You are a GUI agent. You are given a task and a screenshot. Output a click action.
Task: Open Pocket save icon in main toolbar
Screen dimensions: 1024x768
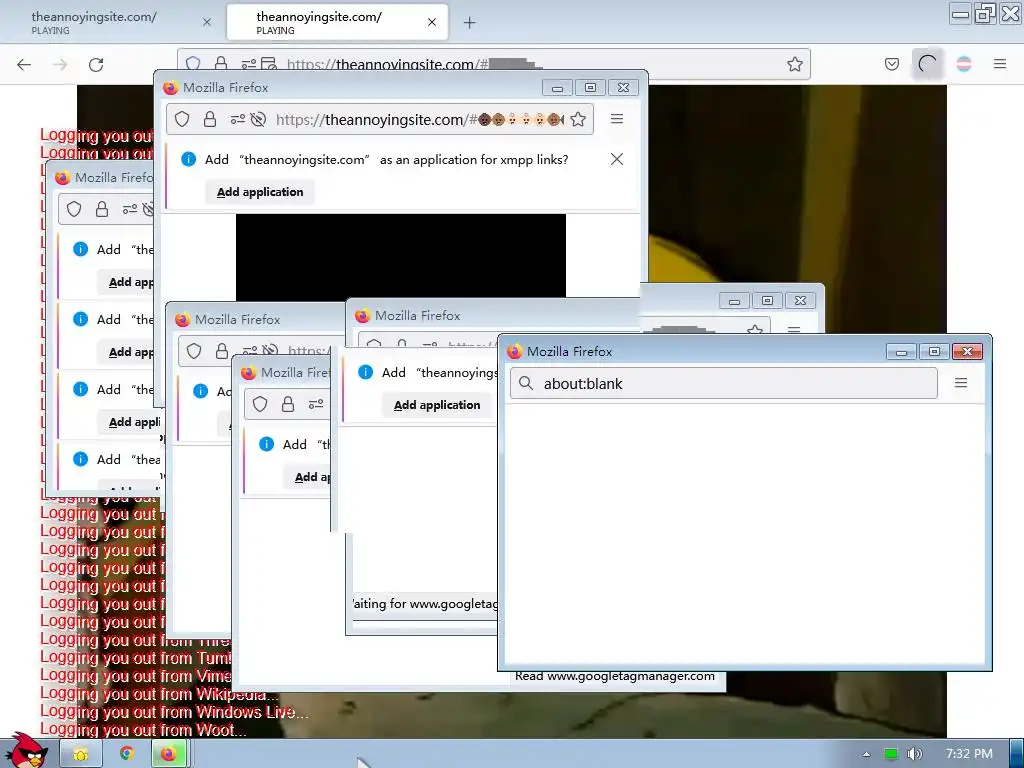[891, 64]
